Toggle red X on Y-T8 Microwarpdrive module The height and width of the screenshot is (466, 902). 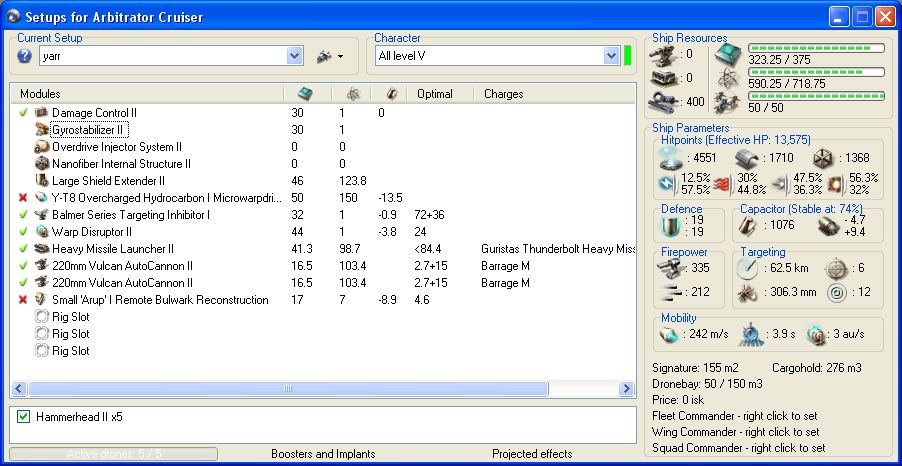point(23,198)
